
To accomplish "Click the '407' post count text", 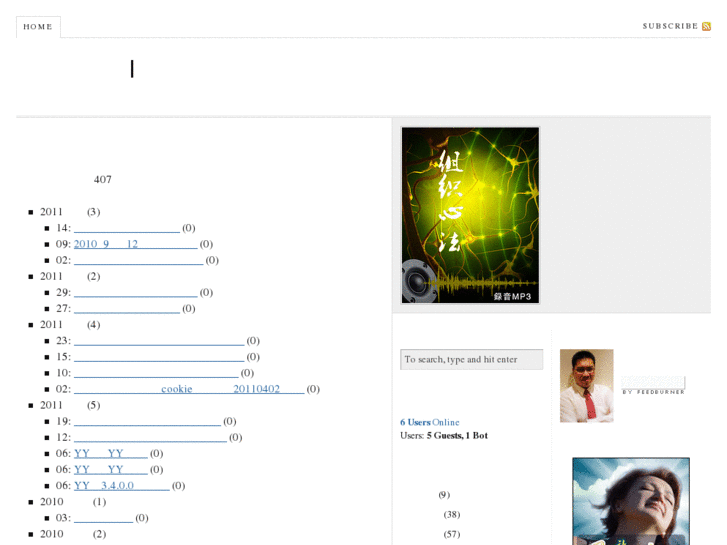I will 102,180.
